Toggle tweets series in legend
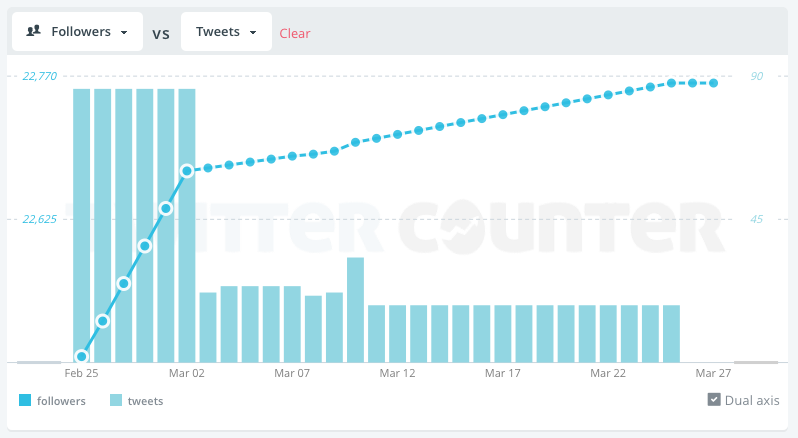 tap(116, 401)
